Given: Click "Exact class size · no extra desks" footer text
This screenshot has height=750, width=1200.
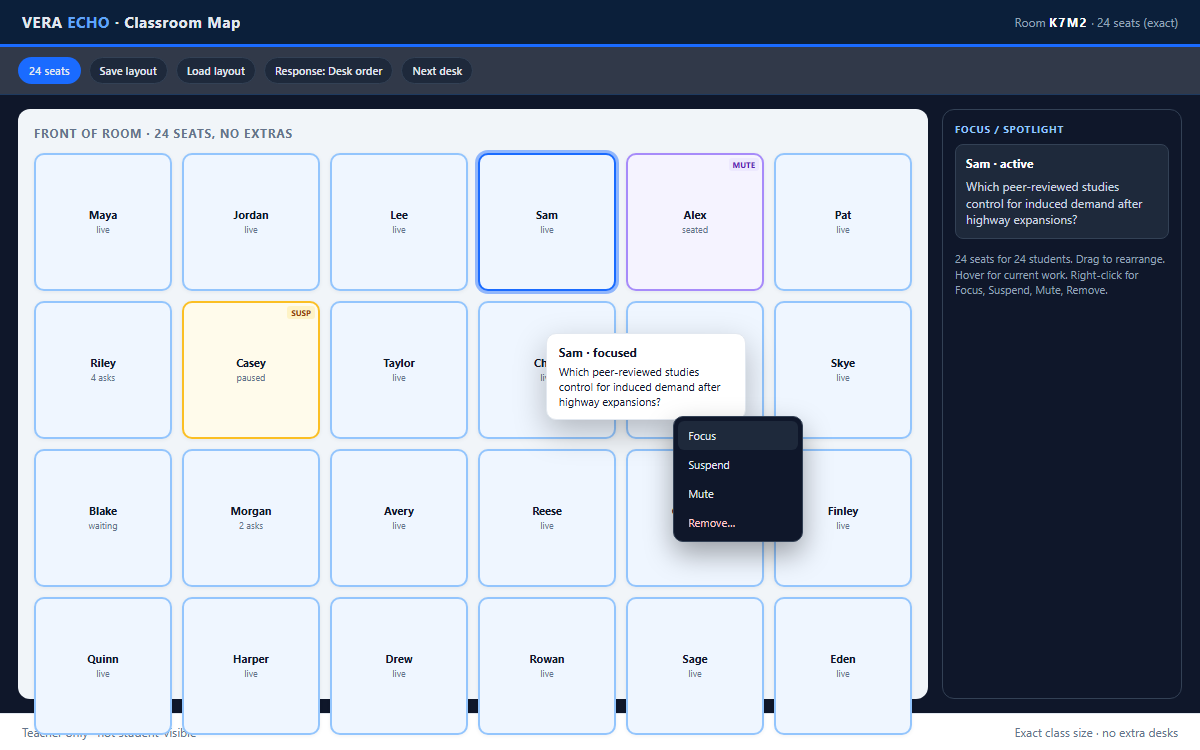Looking at the screenshot, I should pyautogui.click(x=1097, y=733).
